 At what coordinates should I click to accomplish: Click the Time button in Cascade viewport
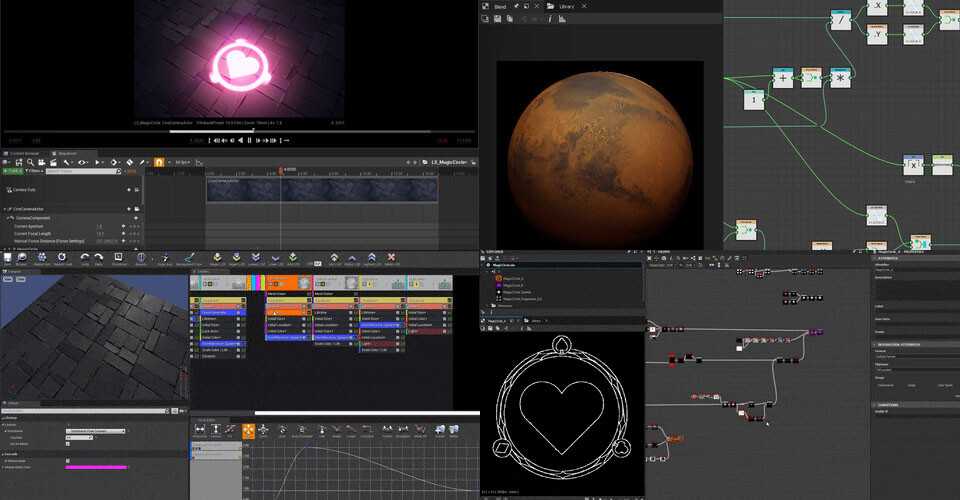point(21,279)
